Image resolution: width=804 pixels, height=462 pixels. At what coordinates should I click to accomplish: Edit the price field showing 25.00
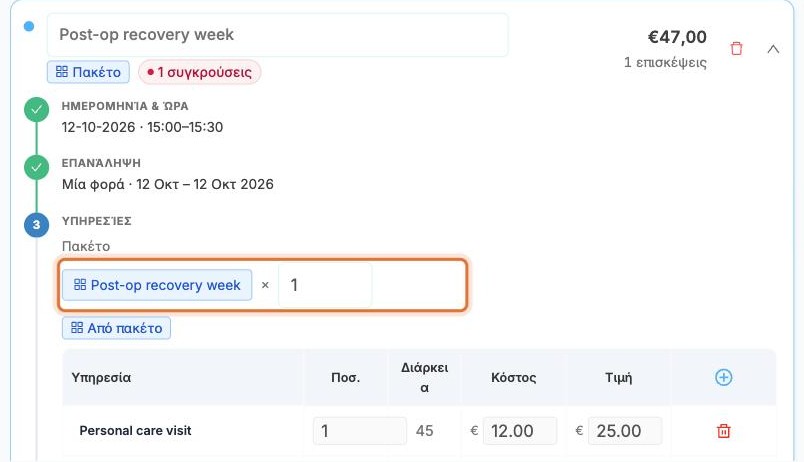(625, 431)
